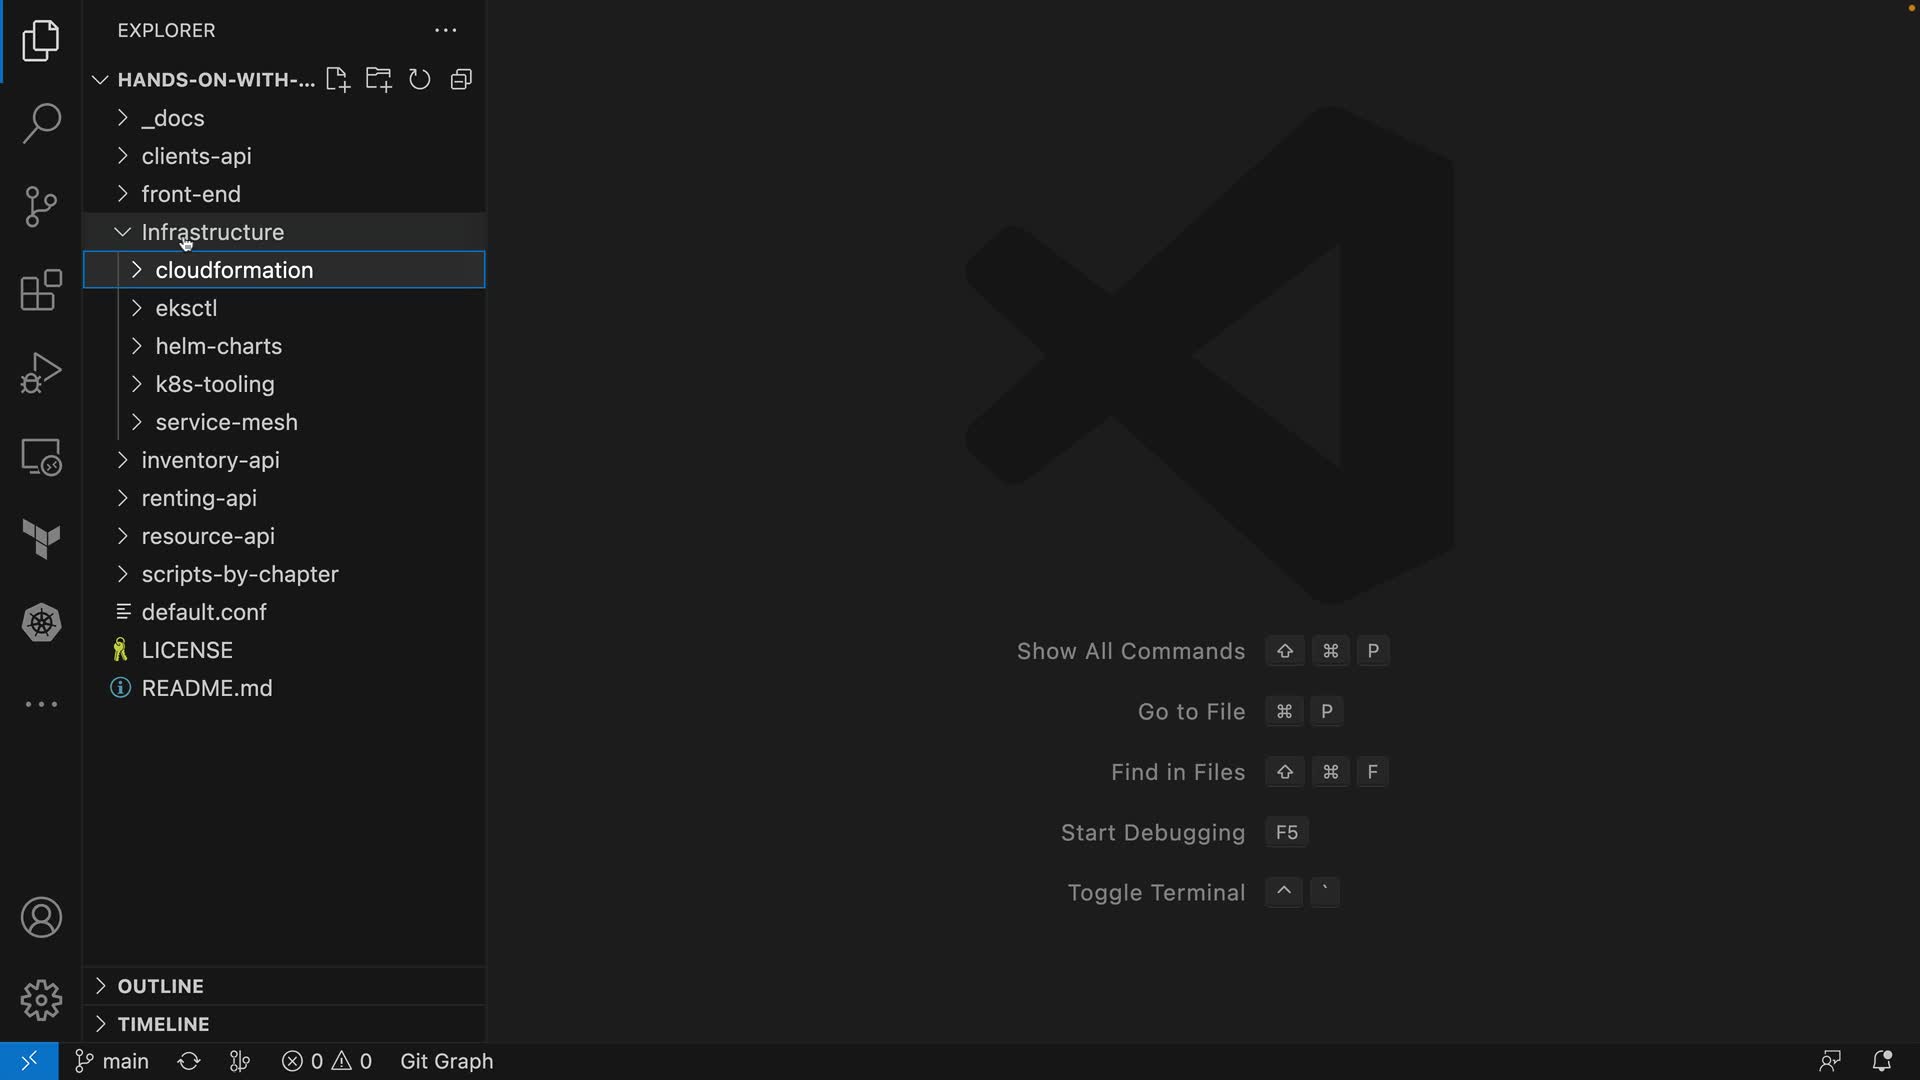Image resolution: width=1920 pixels, height=1080 pixels.
Task: Expand the OUTLINE section
Action: (x=160, y=986)
